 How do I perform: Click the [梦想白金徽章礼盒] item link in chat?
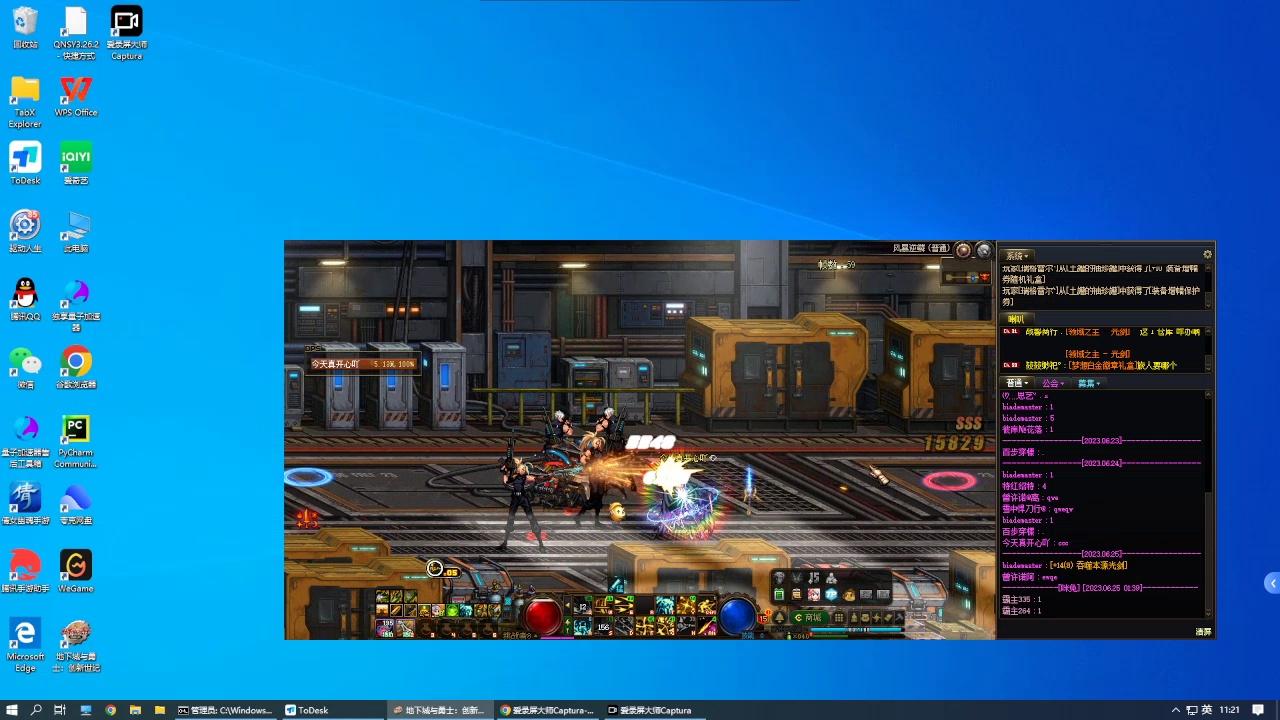pos(1101,365)
